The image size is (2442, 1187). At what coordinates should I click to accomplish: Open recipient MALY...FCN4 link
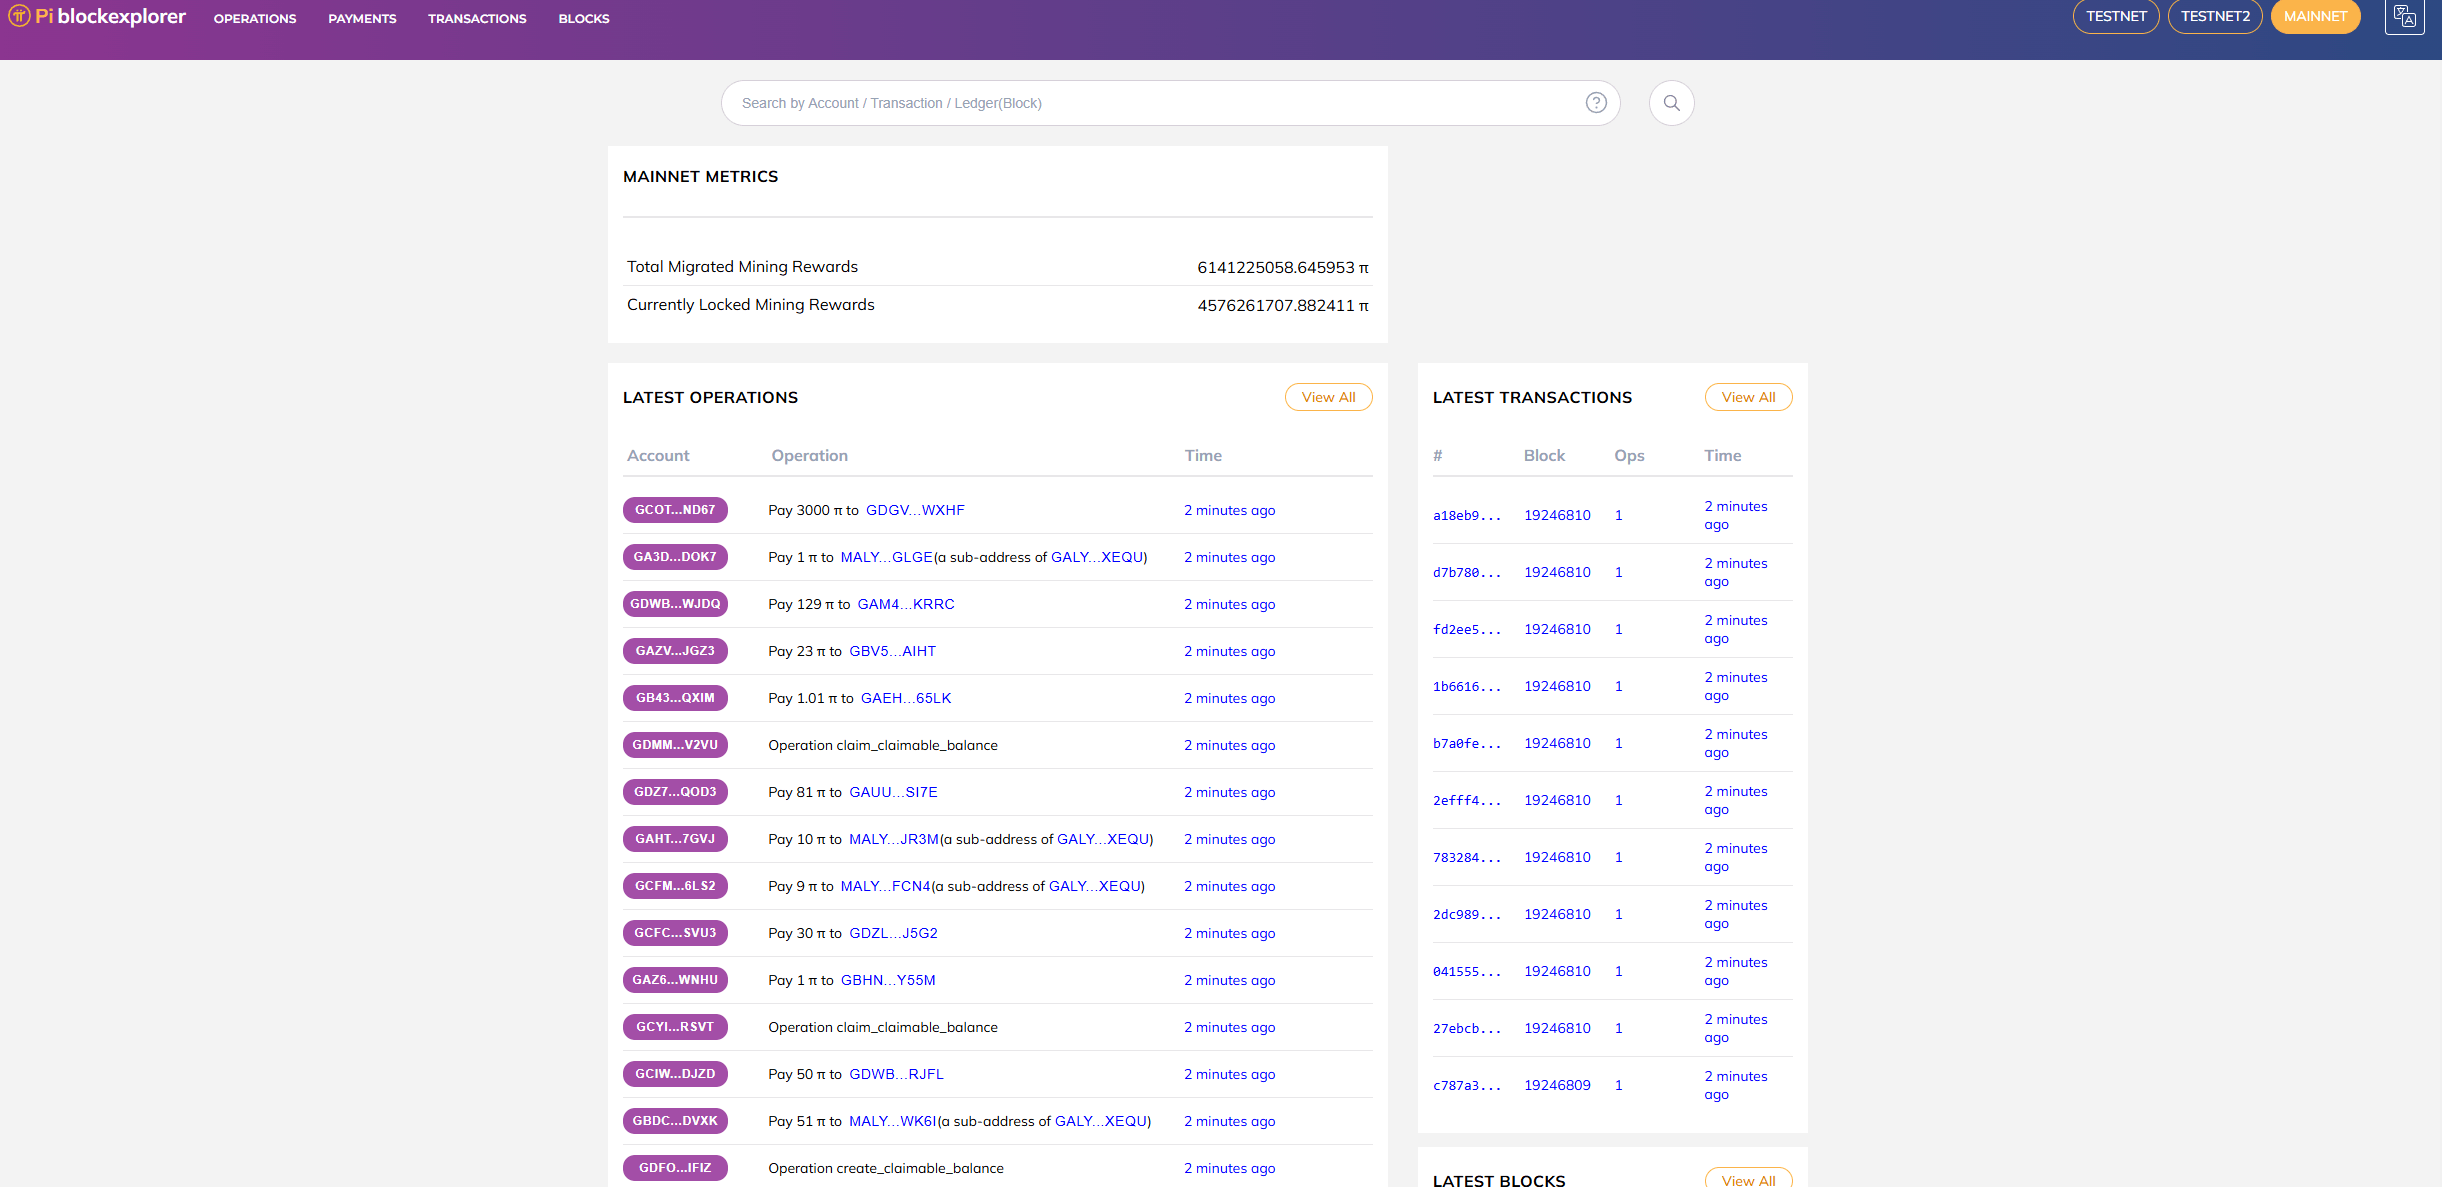coord(885,886)
